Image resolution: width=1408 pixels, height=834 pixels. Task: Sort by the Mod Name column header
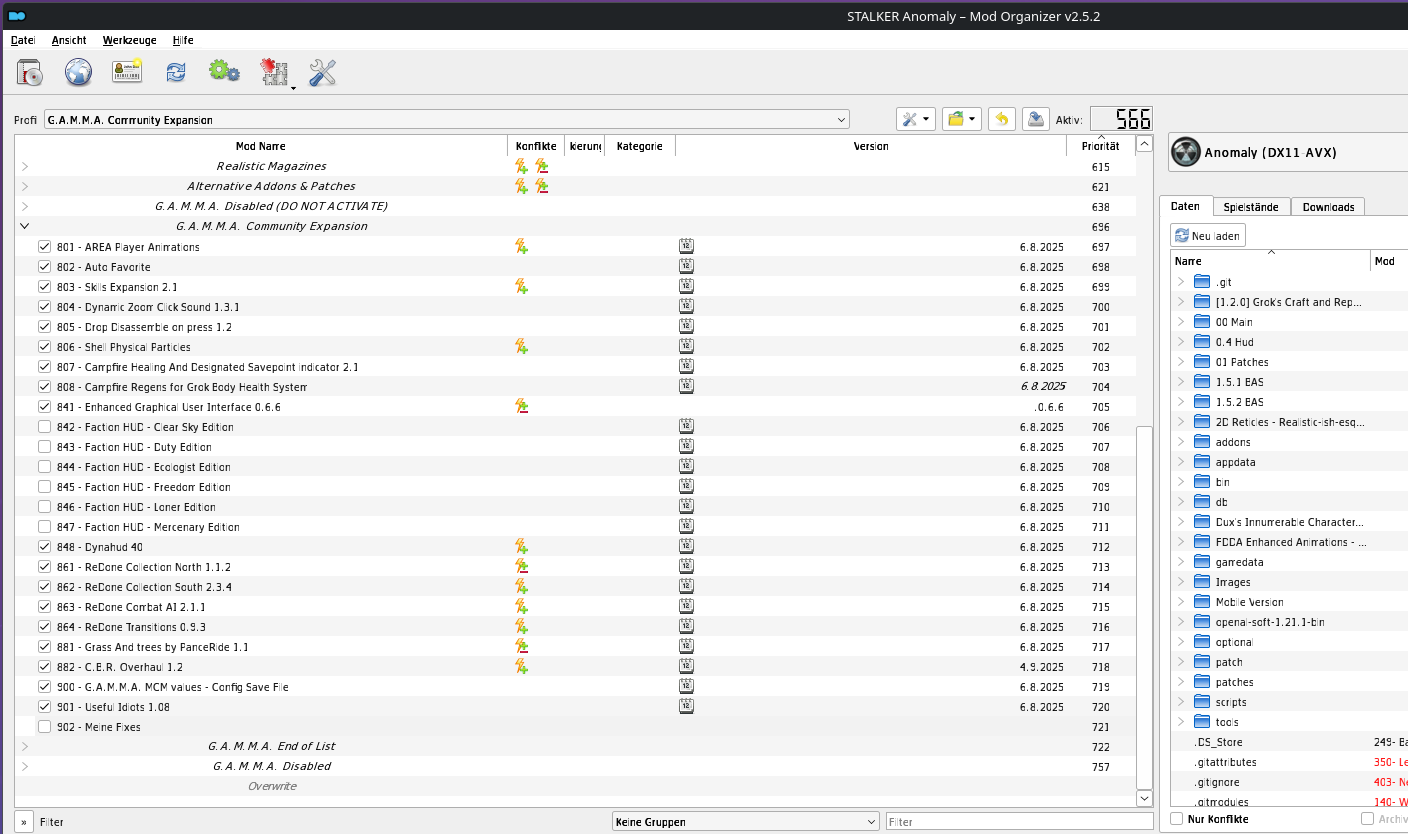[260, 146]
